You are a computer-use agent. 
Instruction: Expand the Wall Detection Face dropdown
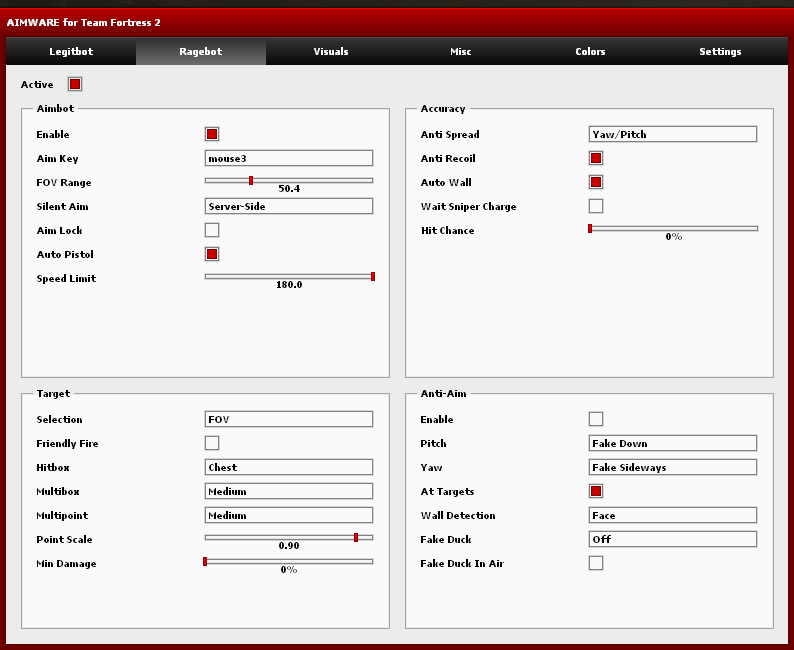(x=673, y=515)
